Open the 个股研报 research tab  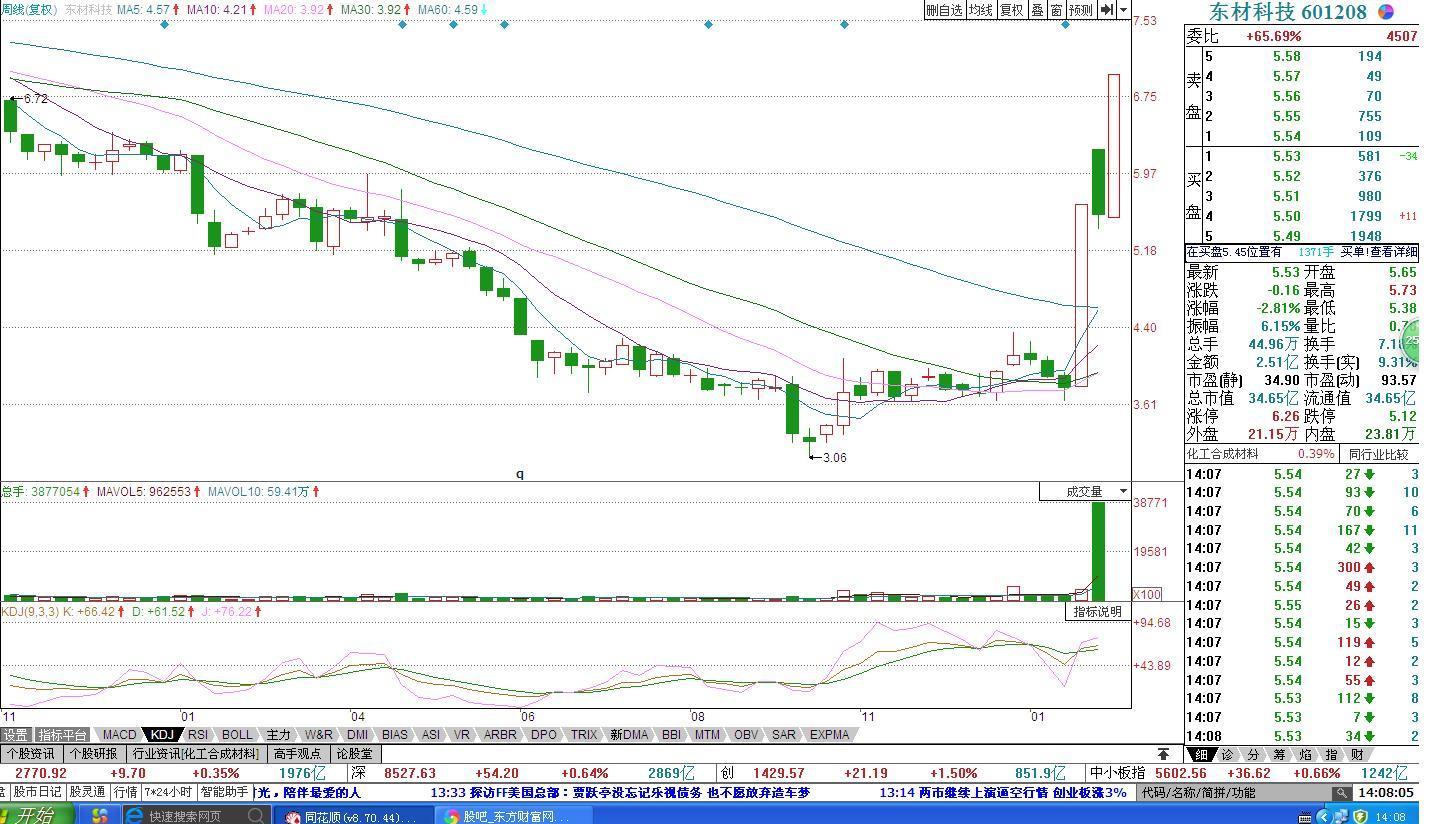(x=94, y=754)
